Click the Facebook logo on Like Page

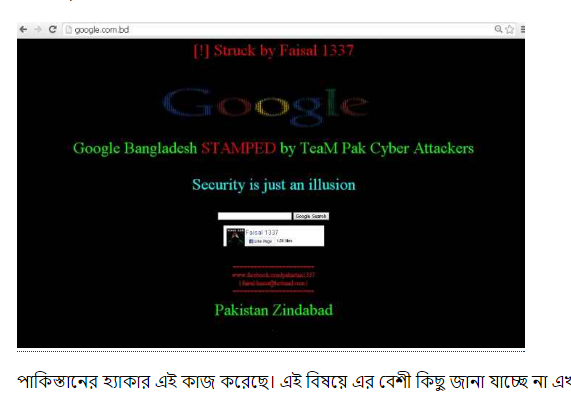(251, 241)
